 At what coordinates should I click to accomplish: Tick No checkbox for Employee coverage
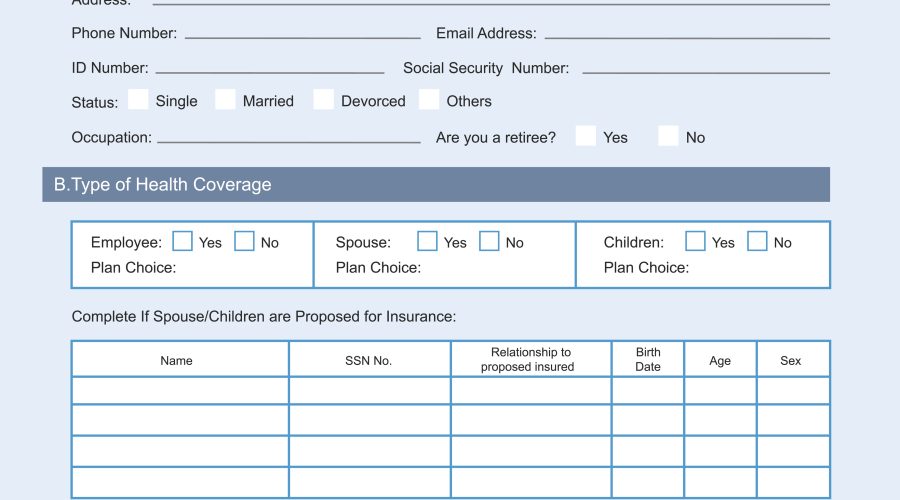pos(244,241)
